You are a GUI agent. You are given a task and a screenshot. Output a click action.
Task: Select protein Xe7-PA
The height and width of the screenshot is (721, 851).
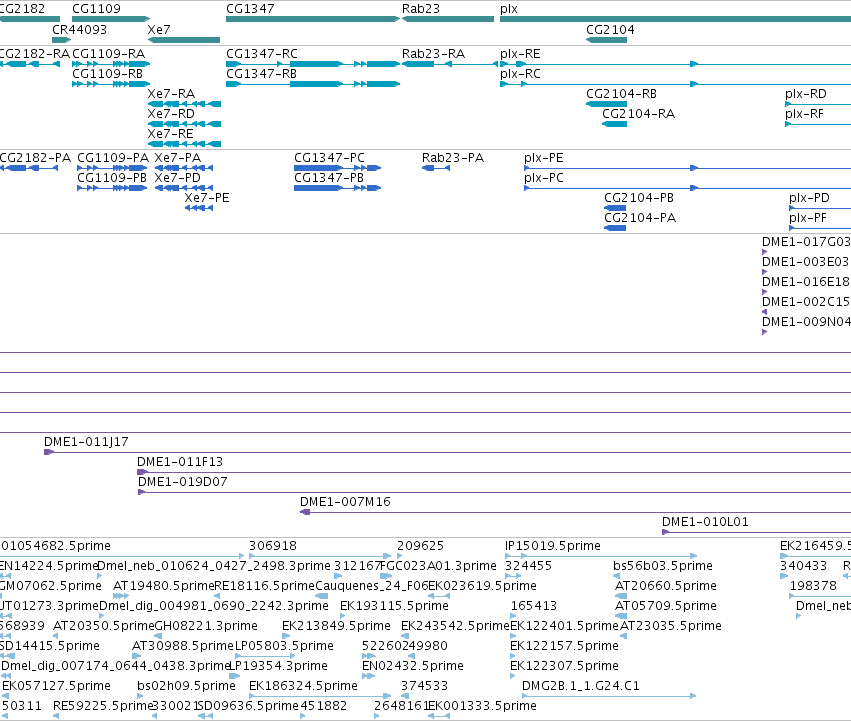(x=184, y=168)
